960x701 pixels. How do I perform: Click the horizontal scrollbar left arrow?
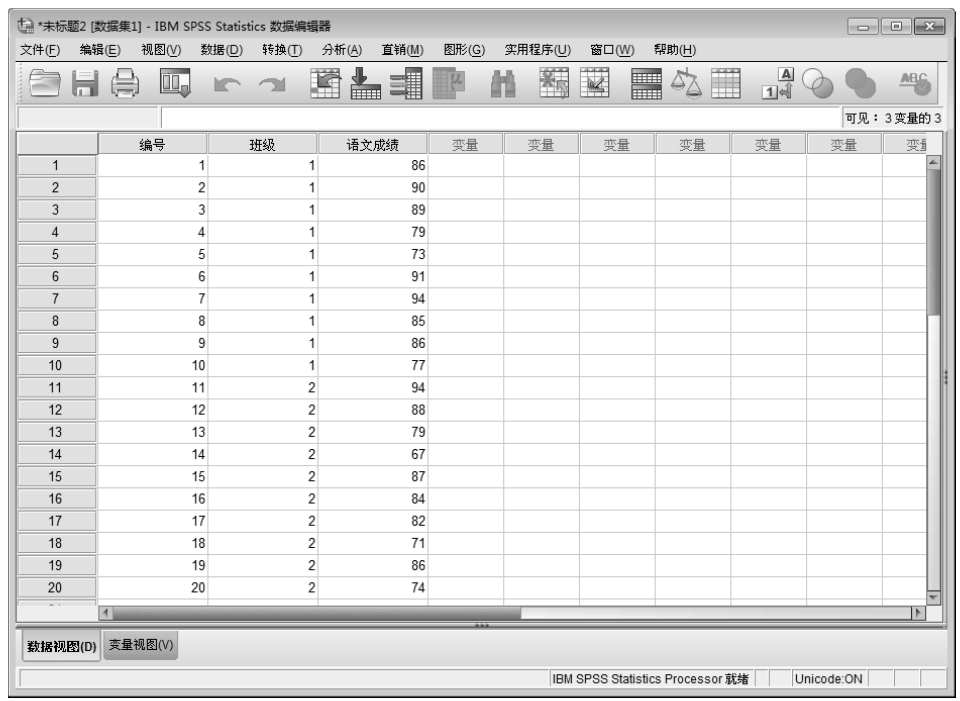pos(105,613)
